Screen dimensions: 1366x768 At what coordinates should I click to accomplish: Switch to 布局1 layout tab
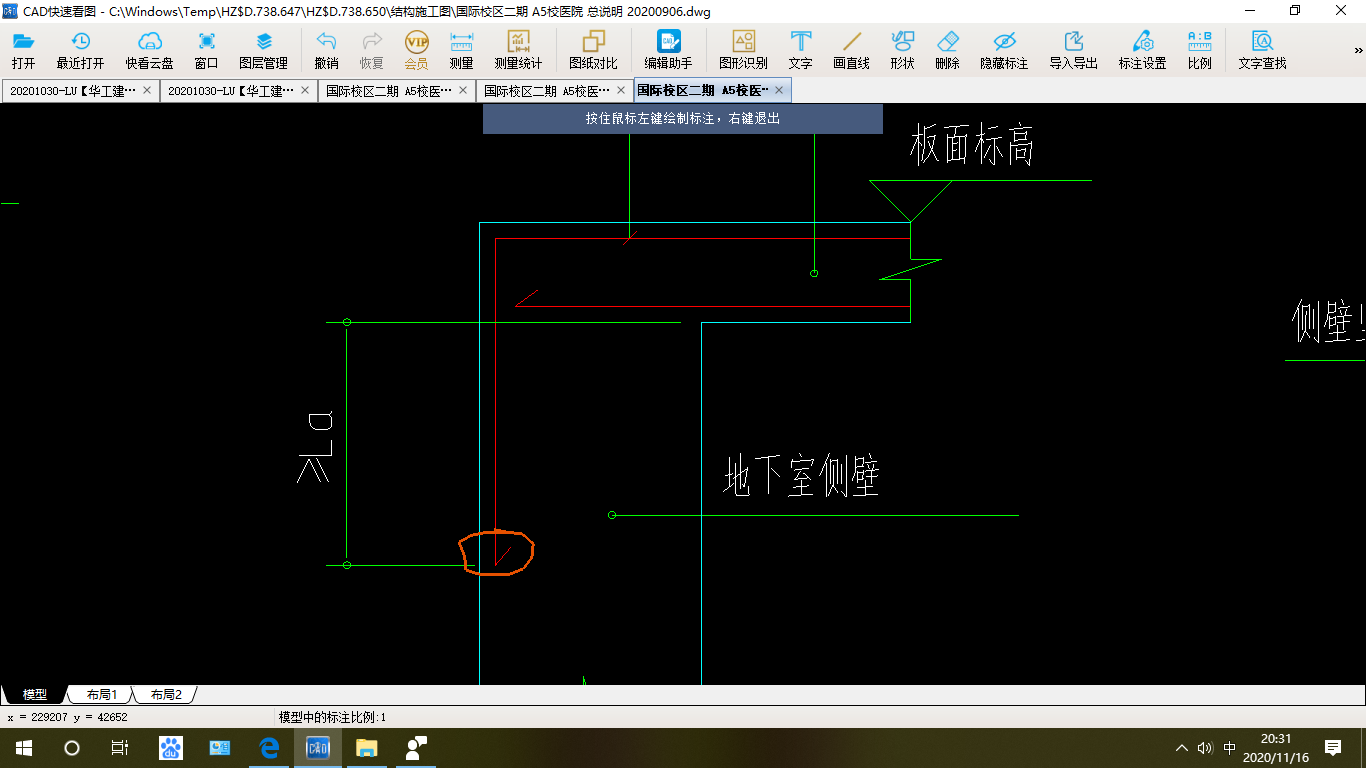101,694
